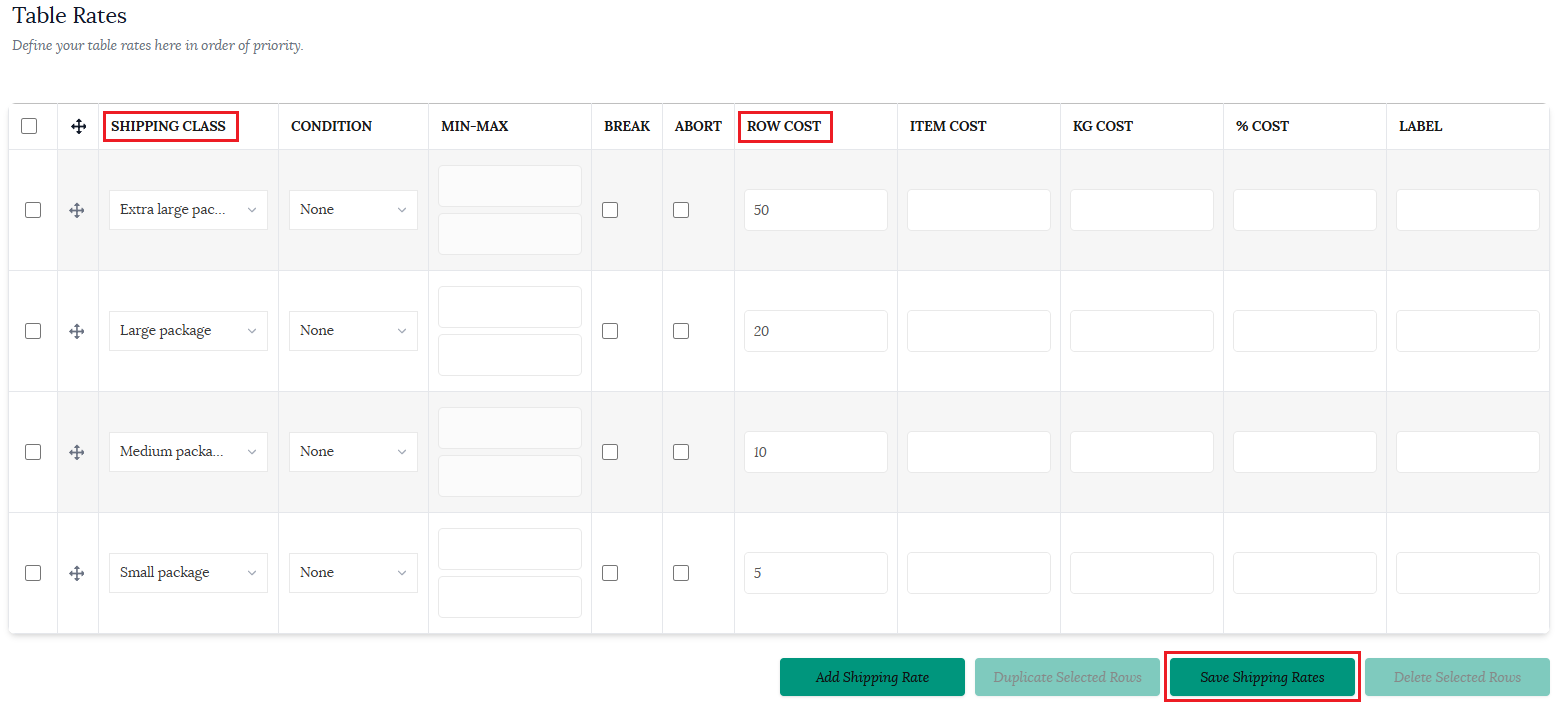Click the % COST column header
Screen dimensions: 1564x706
(x=1262, y=126)
